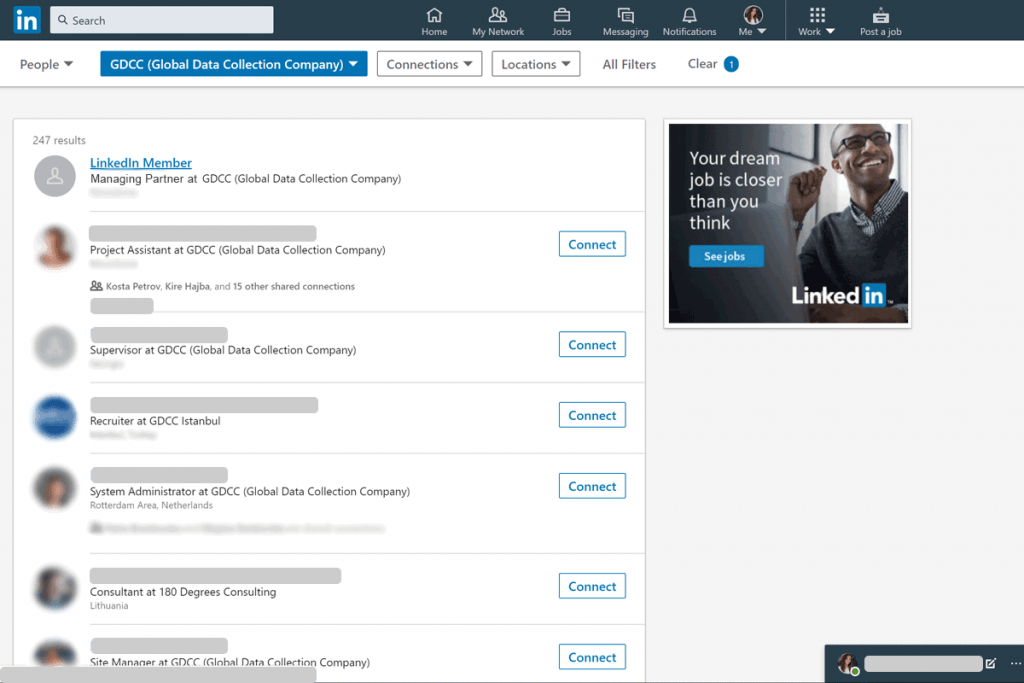This screenshot has width=1024, height=683.
Task: Click See jobs in the ad banner
Action: [726, 256]
